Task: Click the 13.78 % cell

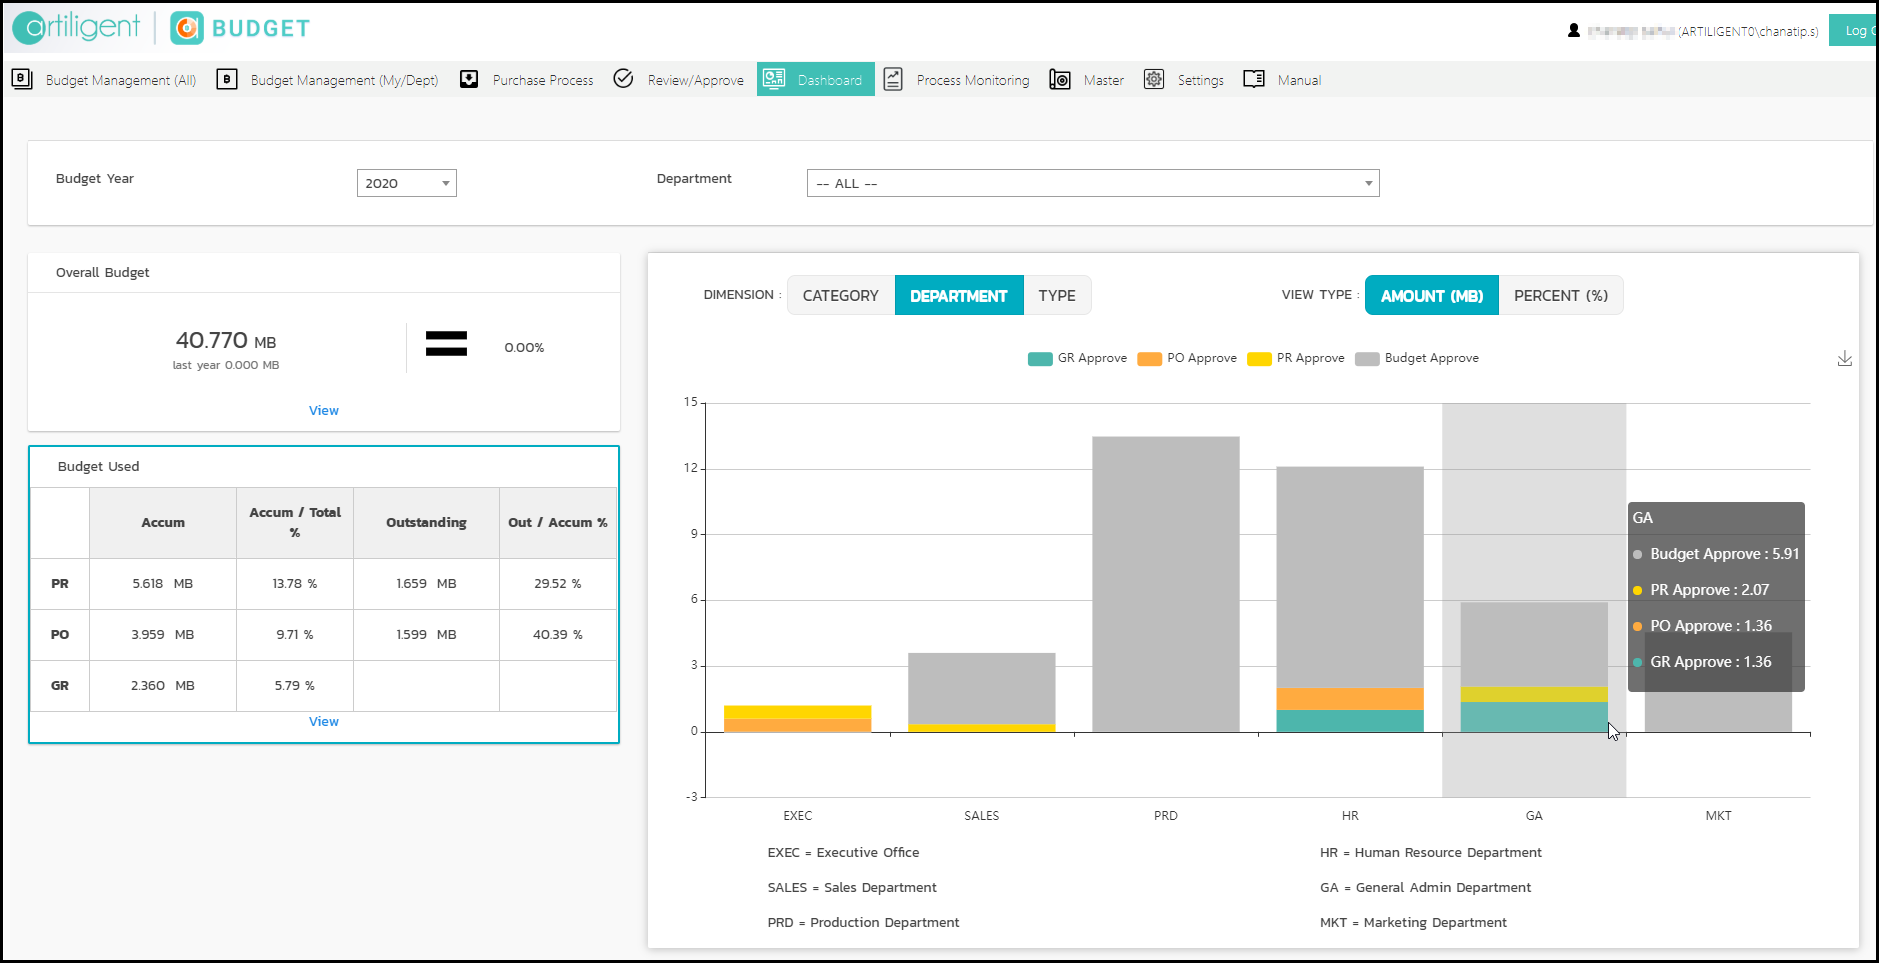Action: click(x=295, y=584)
